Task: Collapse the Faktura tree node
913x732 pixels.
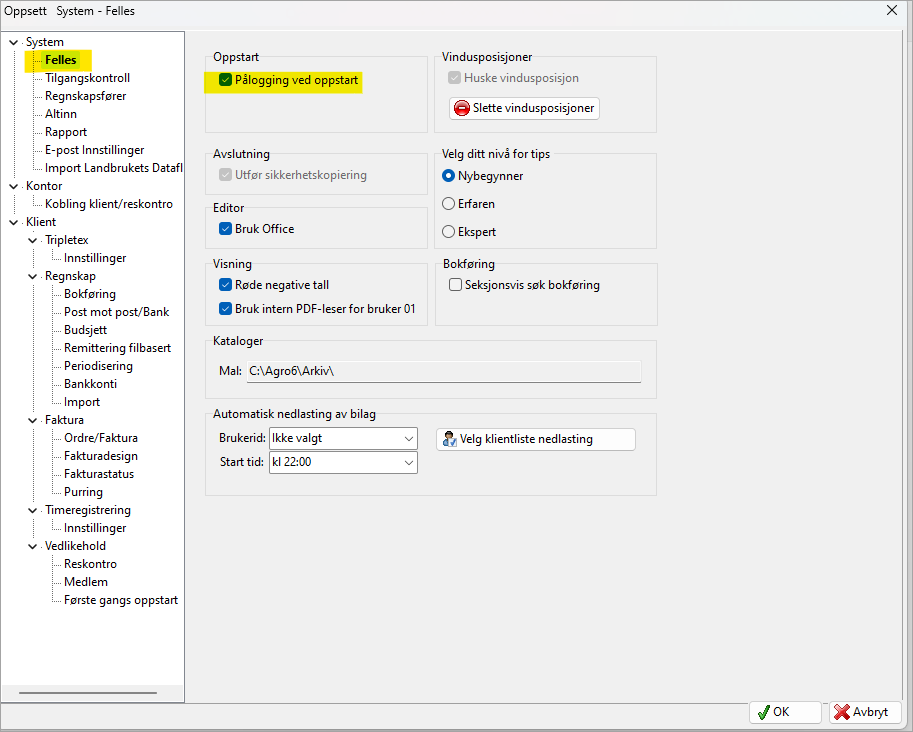Action: [33, 420]
